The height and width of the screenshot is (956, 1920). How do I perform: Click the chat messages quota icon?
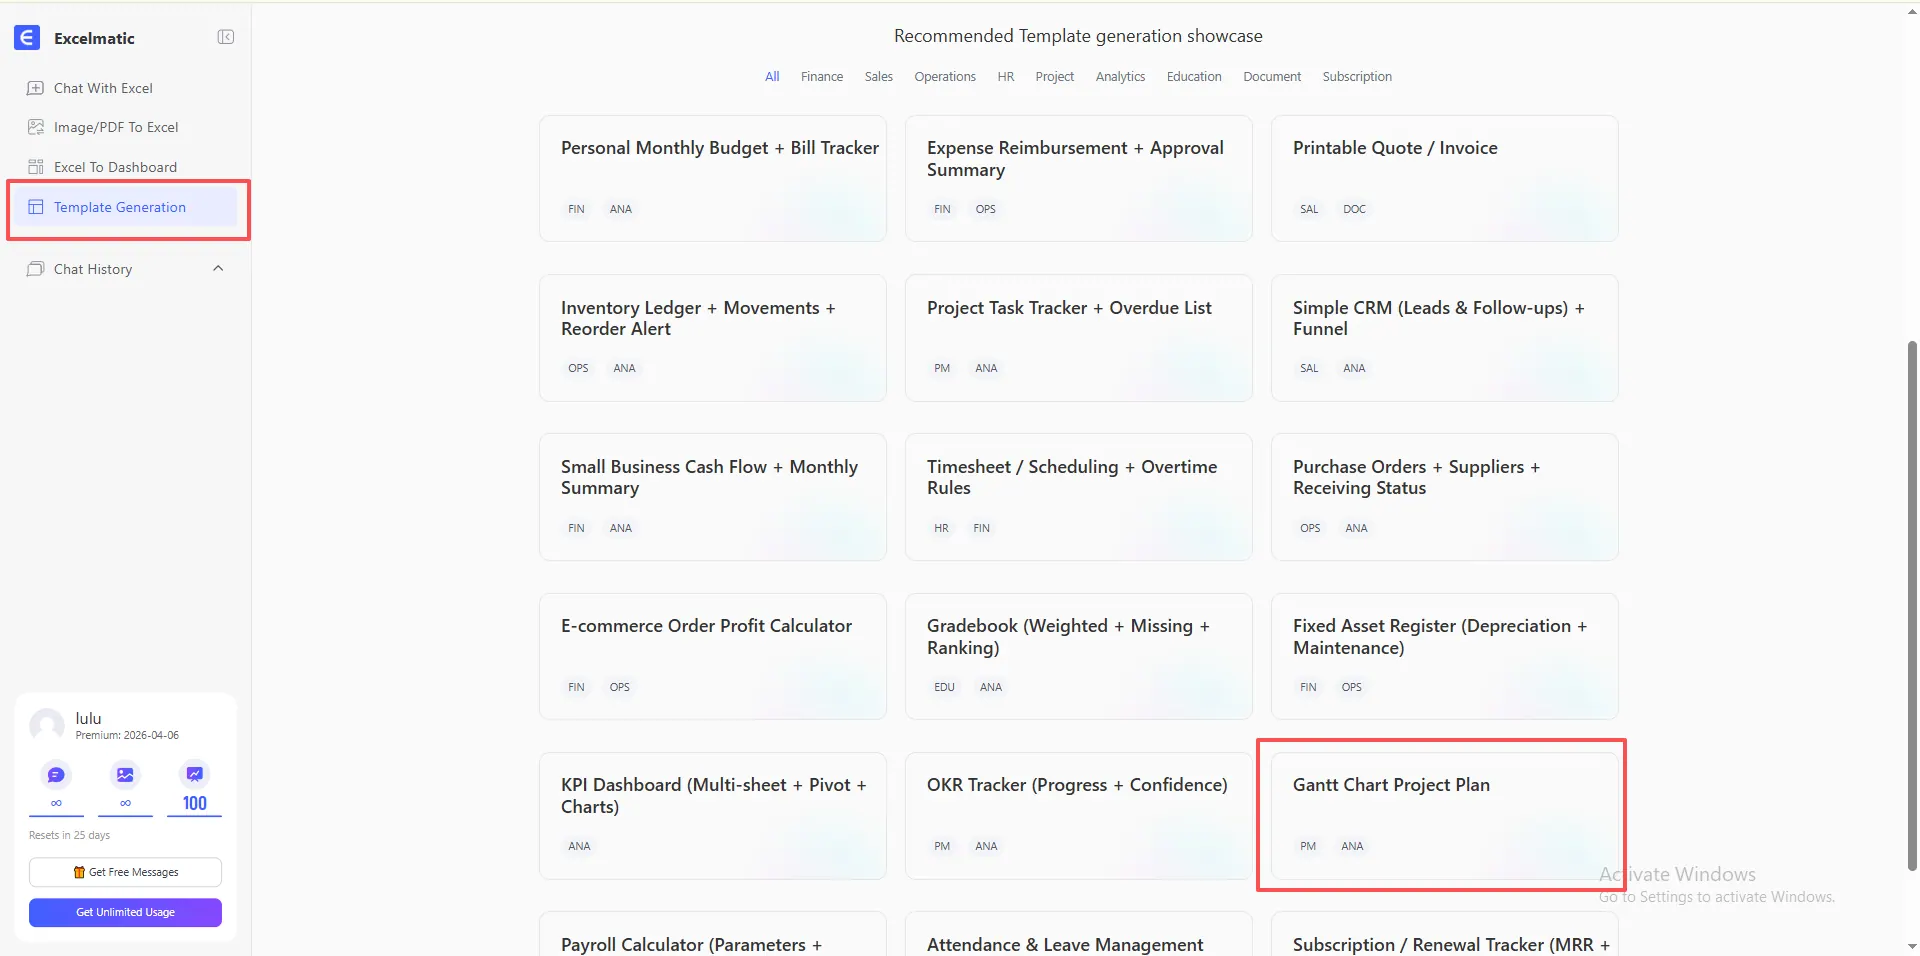pos(56,775)
